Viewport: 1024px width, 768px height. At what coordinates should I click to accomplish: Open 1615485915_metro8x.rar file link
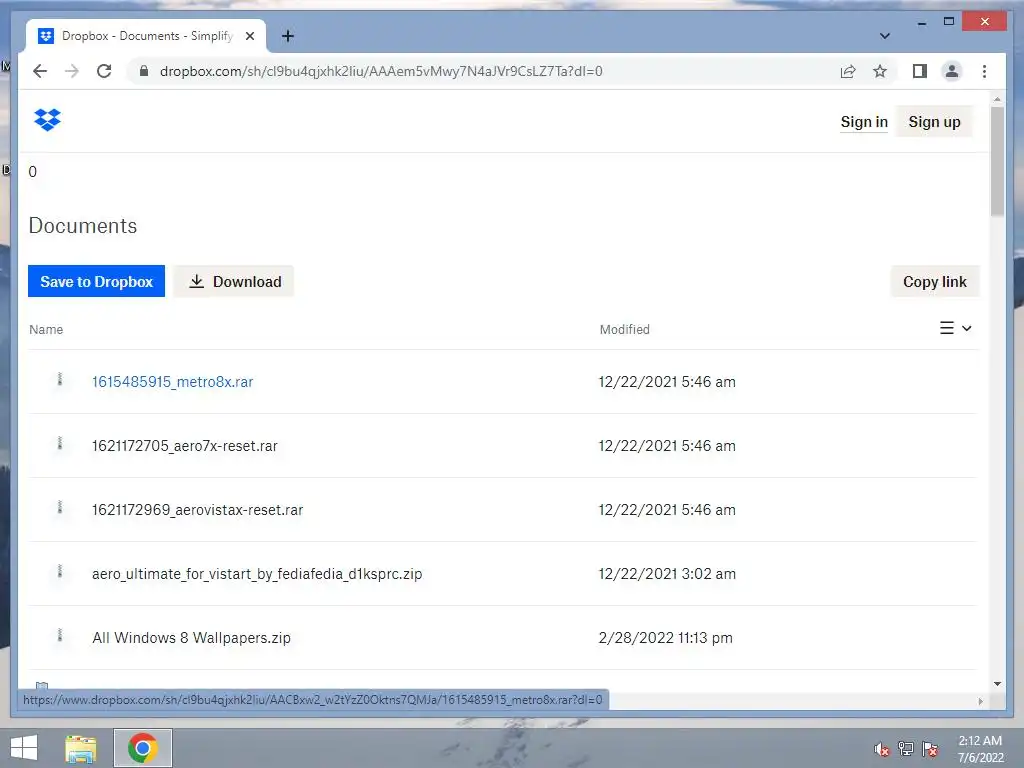click(172, 382)
